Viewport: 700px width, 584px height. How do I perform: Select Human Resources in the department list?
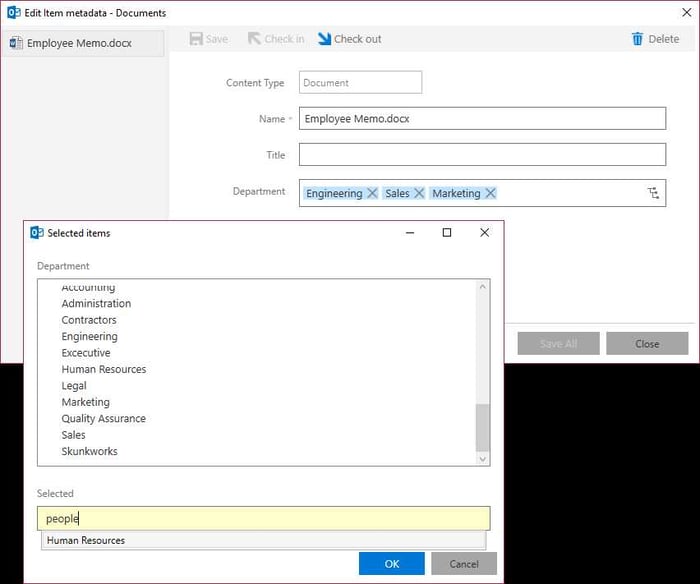[104, 369]
